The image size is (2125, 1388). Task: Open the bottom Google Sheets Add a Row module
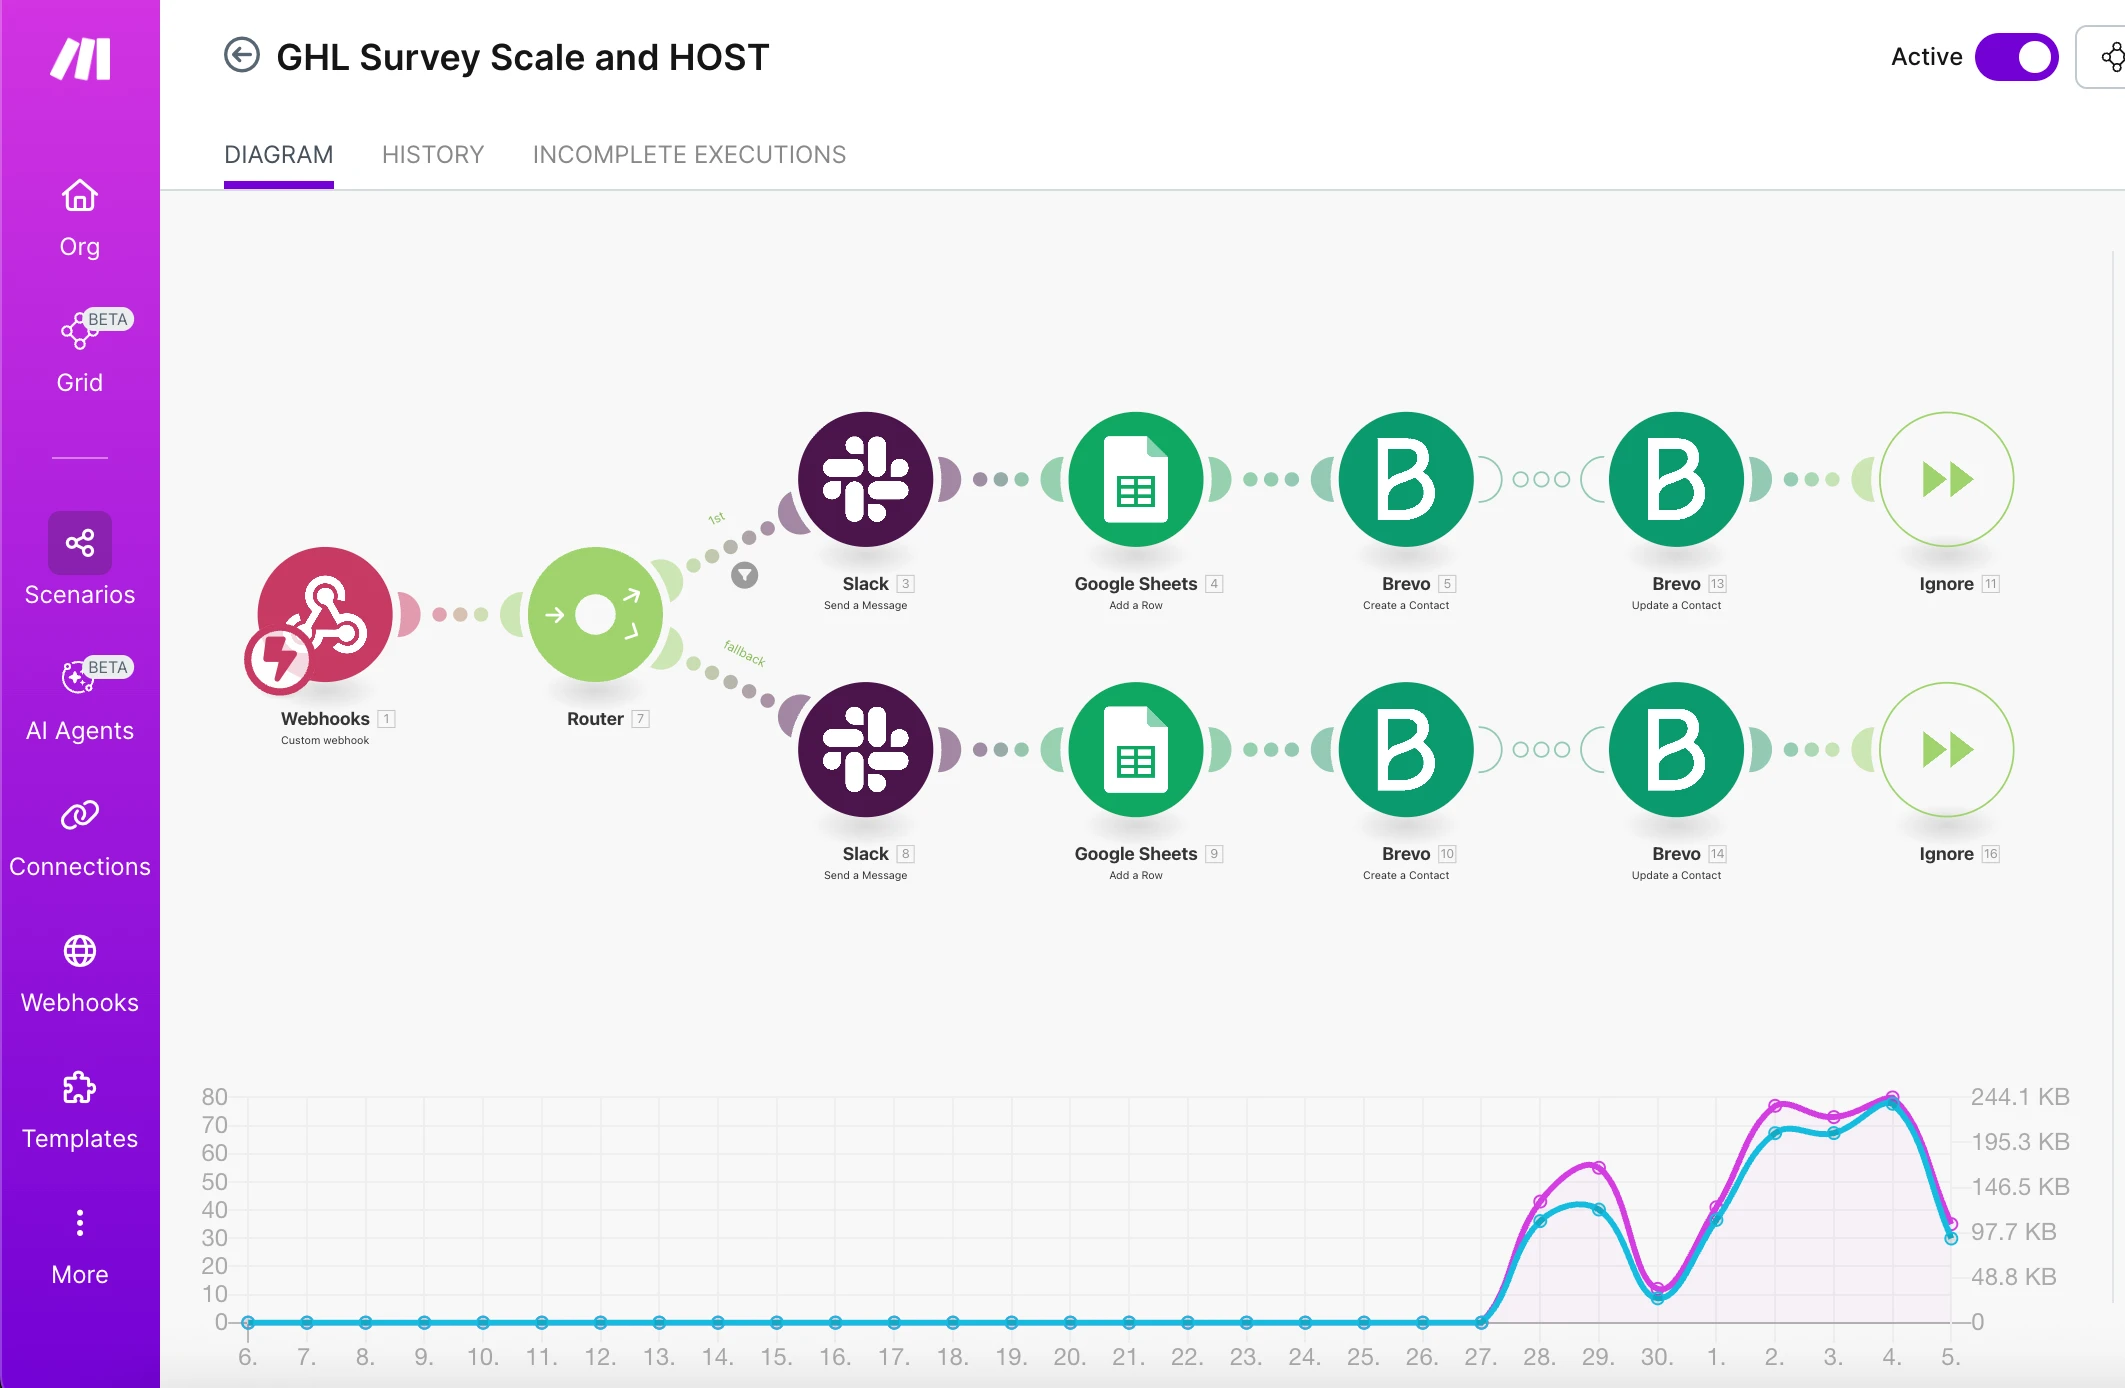click(x=1135, y=749)
